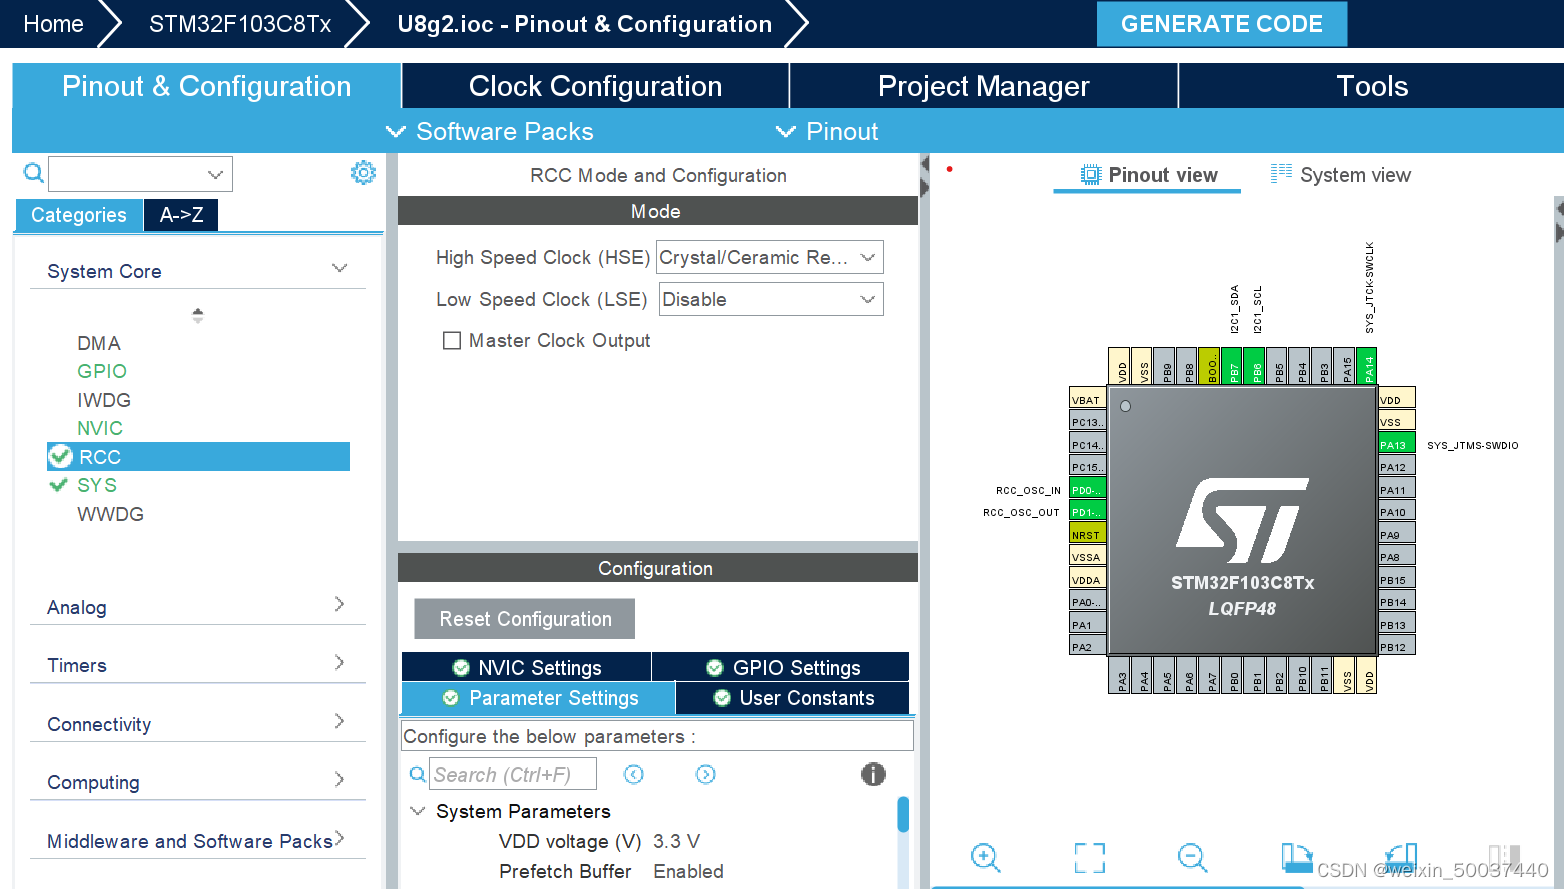This screenshot has width=1564, height=889.
Task: Click the parameter search magnifier icon
Action: point(418,774)
